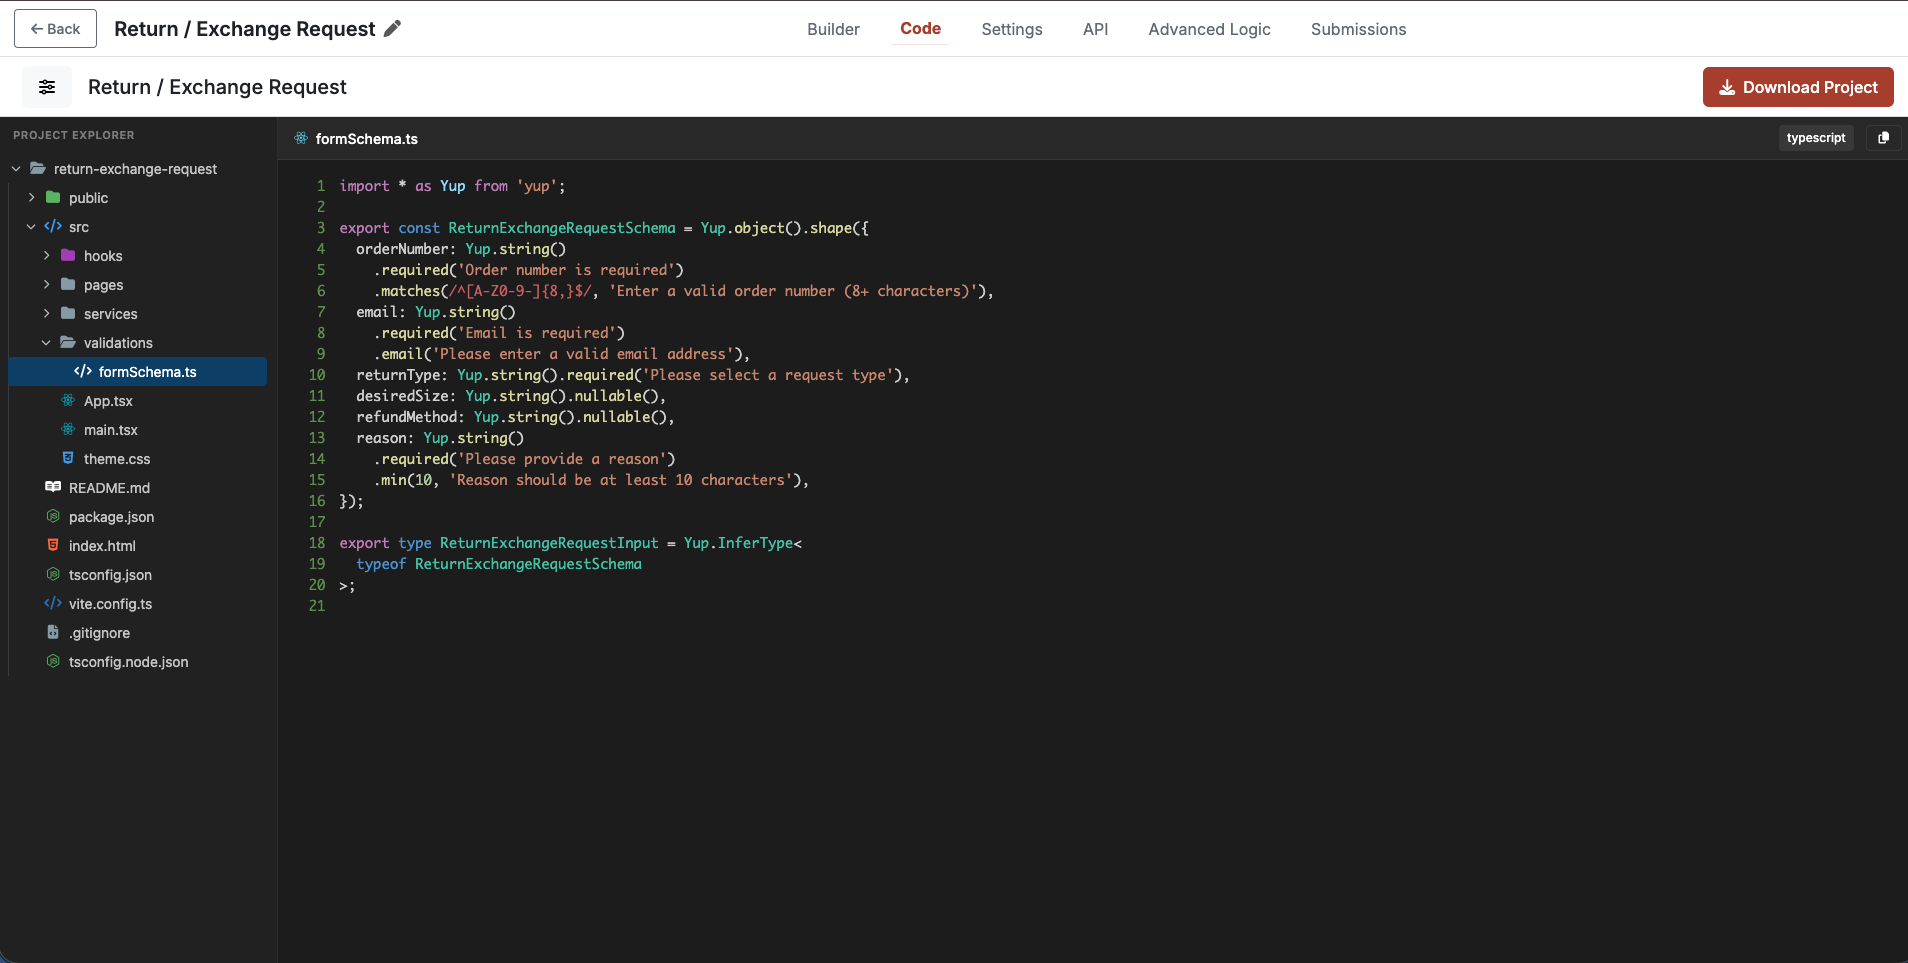The image size is (1908, 963).
Task: Click the React icon on formSchema.ts tab
Action: point(301,138)
